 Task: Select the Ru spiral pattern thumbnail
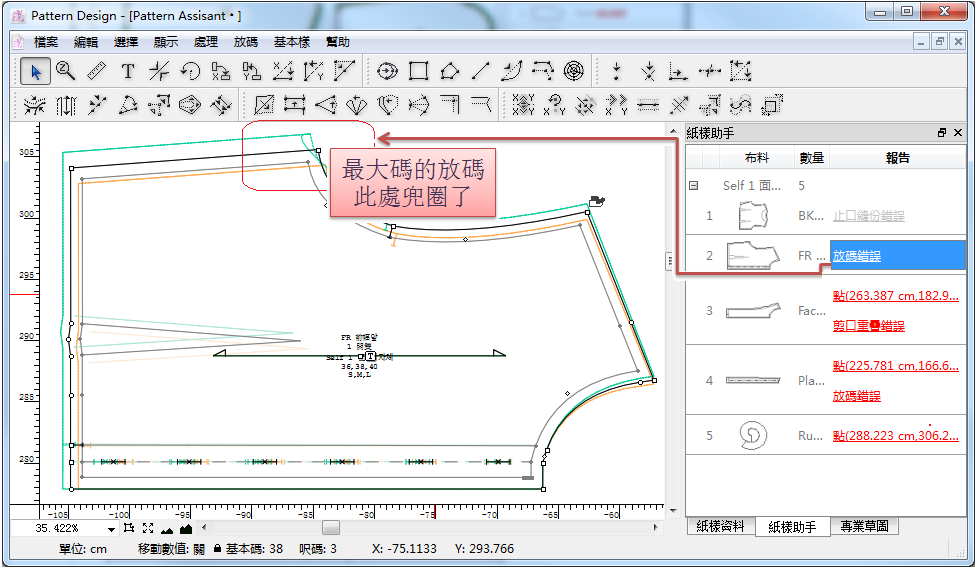click(x=751, y=435)
